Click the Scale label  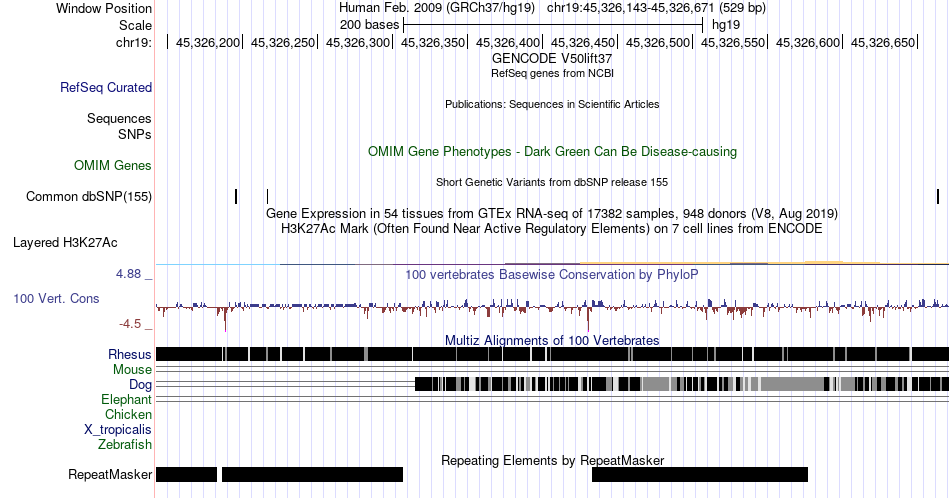point(135,25)
